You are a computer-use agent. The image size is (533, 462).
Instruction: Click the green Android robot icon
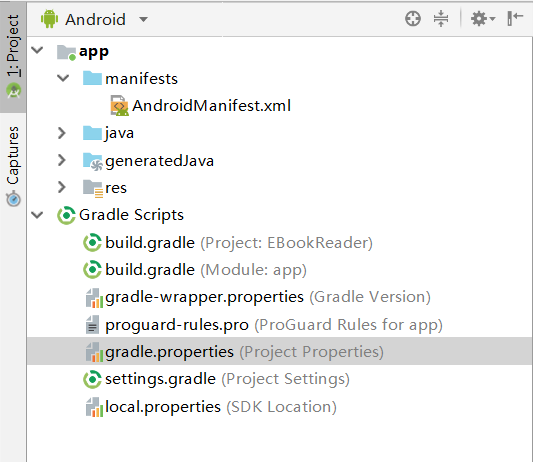49,19
